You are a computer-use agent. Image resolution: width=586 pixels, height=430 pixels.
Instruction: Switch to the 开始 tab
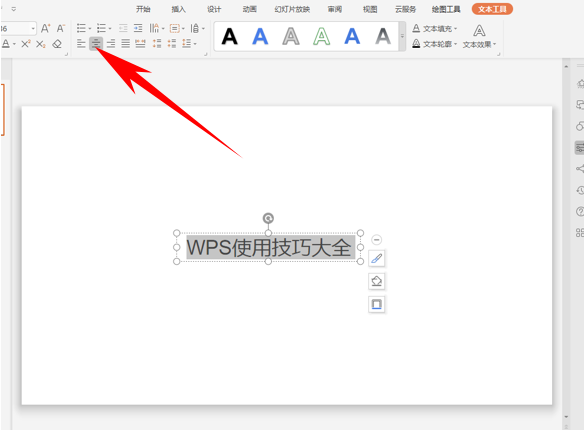[143, 9]
